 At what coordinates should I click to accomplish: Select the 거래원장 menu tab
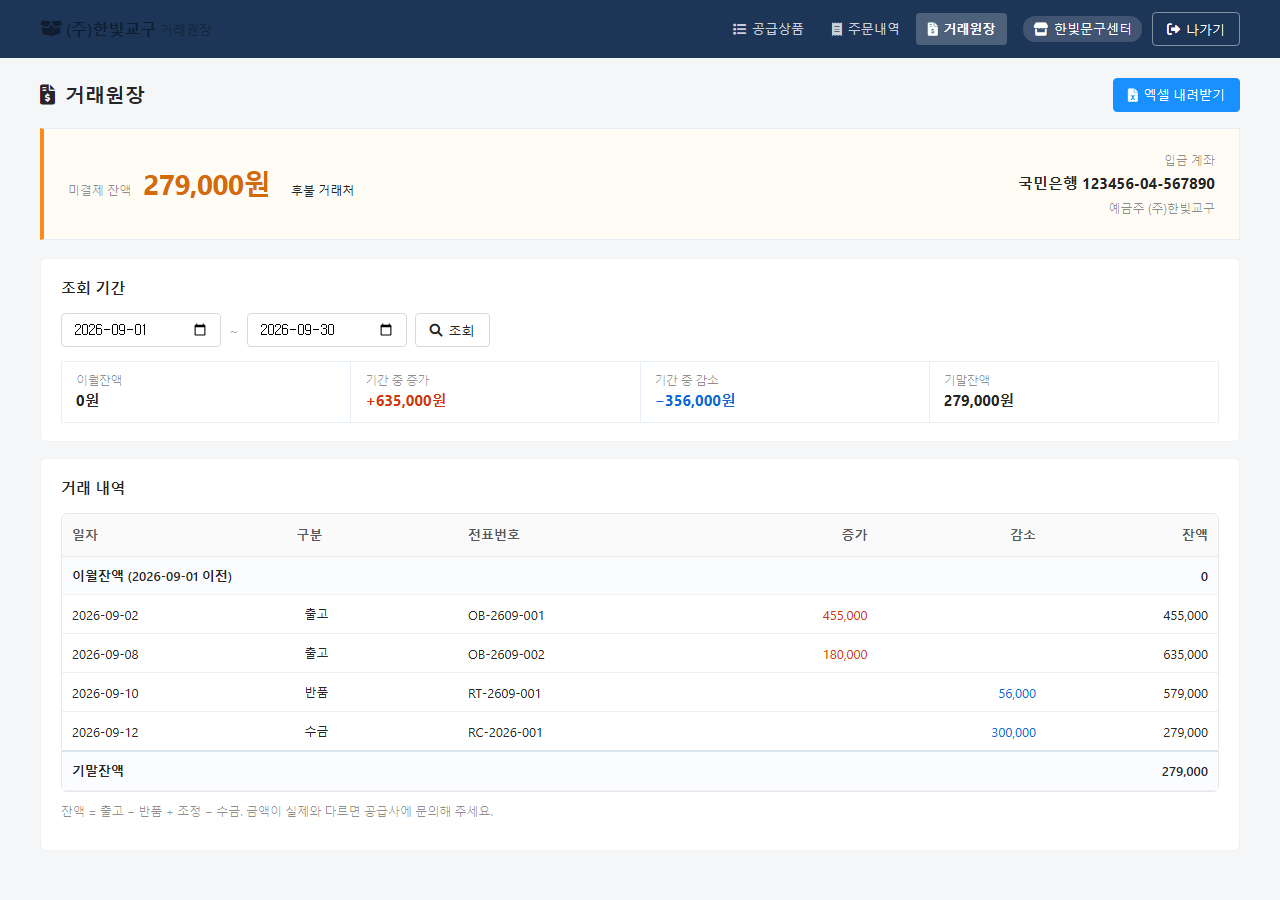tap(961, 29)
